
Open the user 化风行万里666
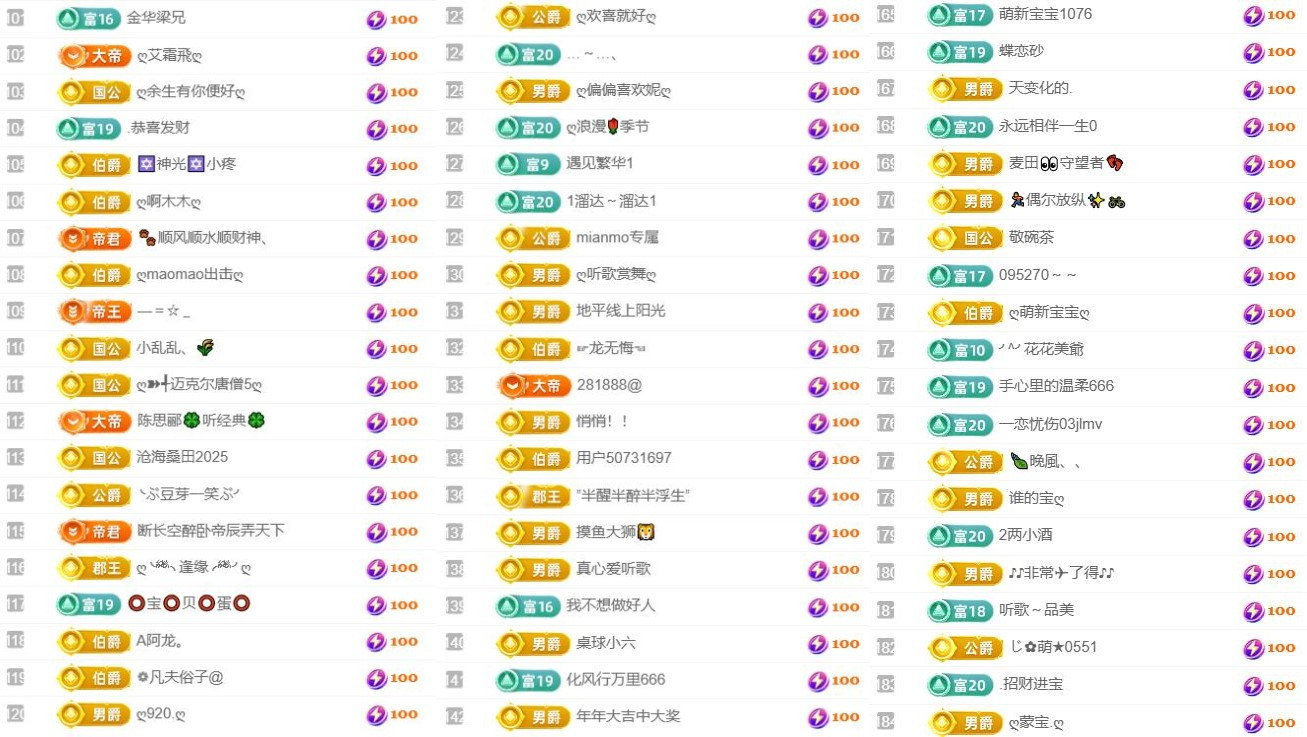tap(615, 680)
